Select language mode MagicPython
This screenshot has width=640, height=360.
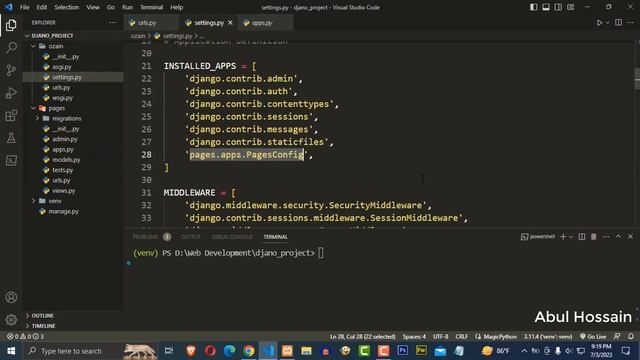496,336
